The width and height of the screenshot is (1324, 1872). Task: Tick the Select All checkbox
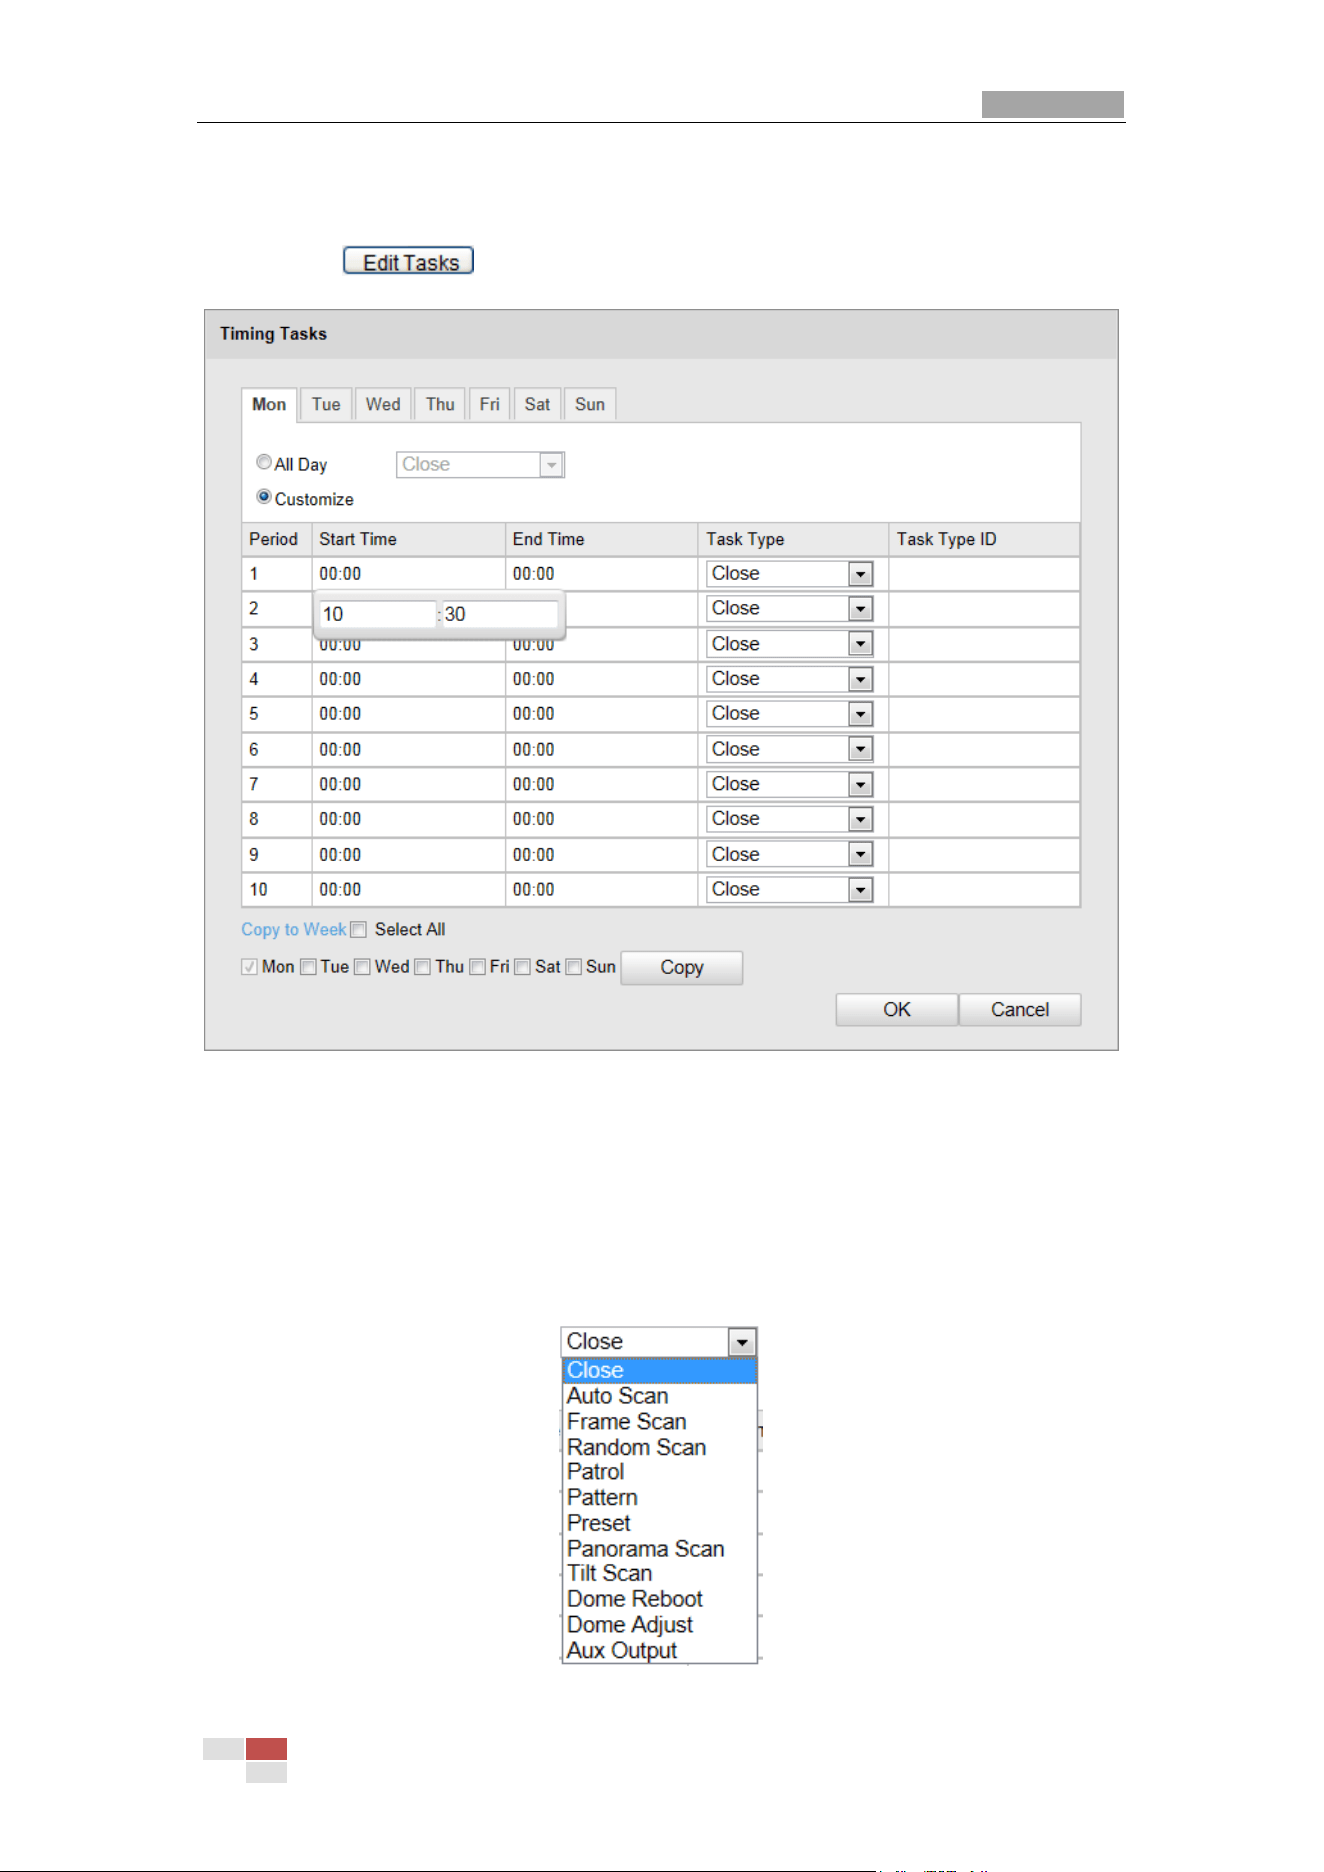pyautogui.click(x=359, y=930)
